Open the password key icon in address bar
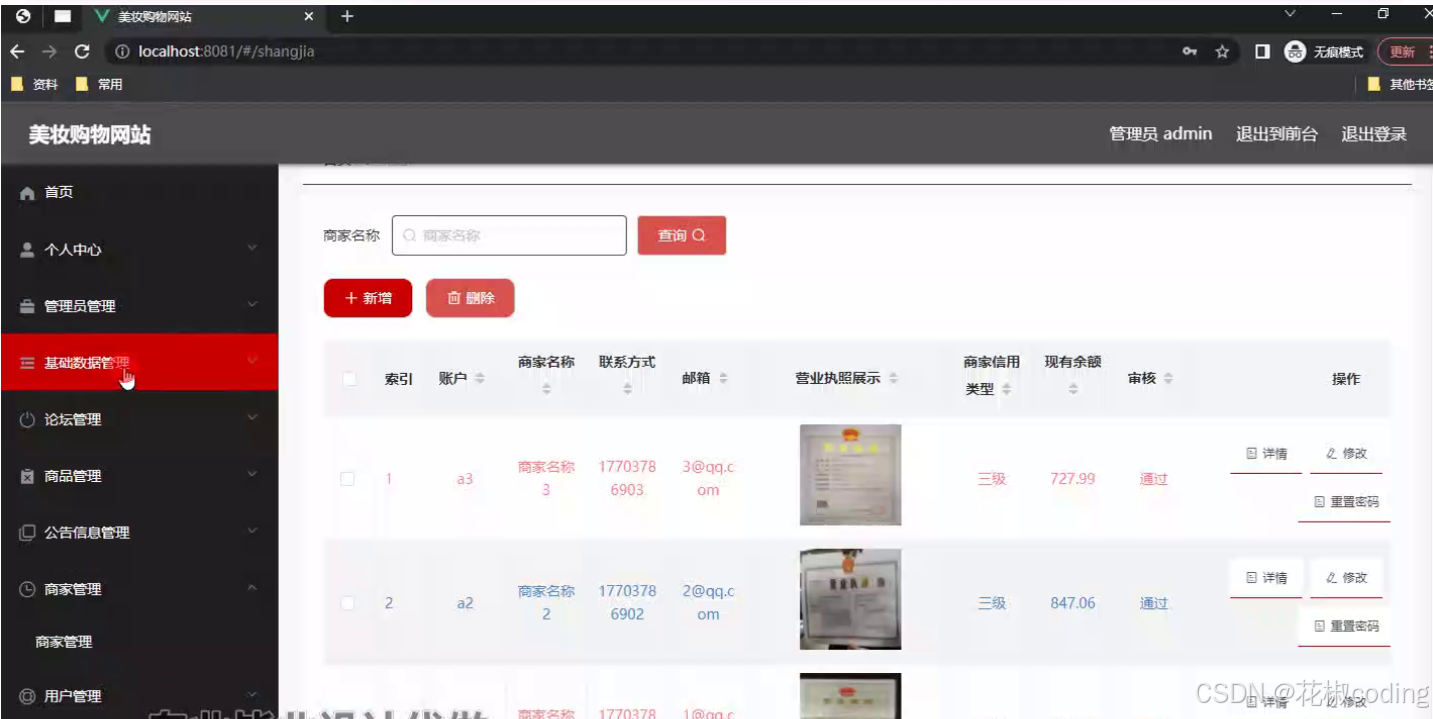The image size is (1433, 719). tap(1190, 52)
